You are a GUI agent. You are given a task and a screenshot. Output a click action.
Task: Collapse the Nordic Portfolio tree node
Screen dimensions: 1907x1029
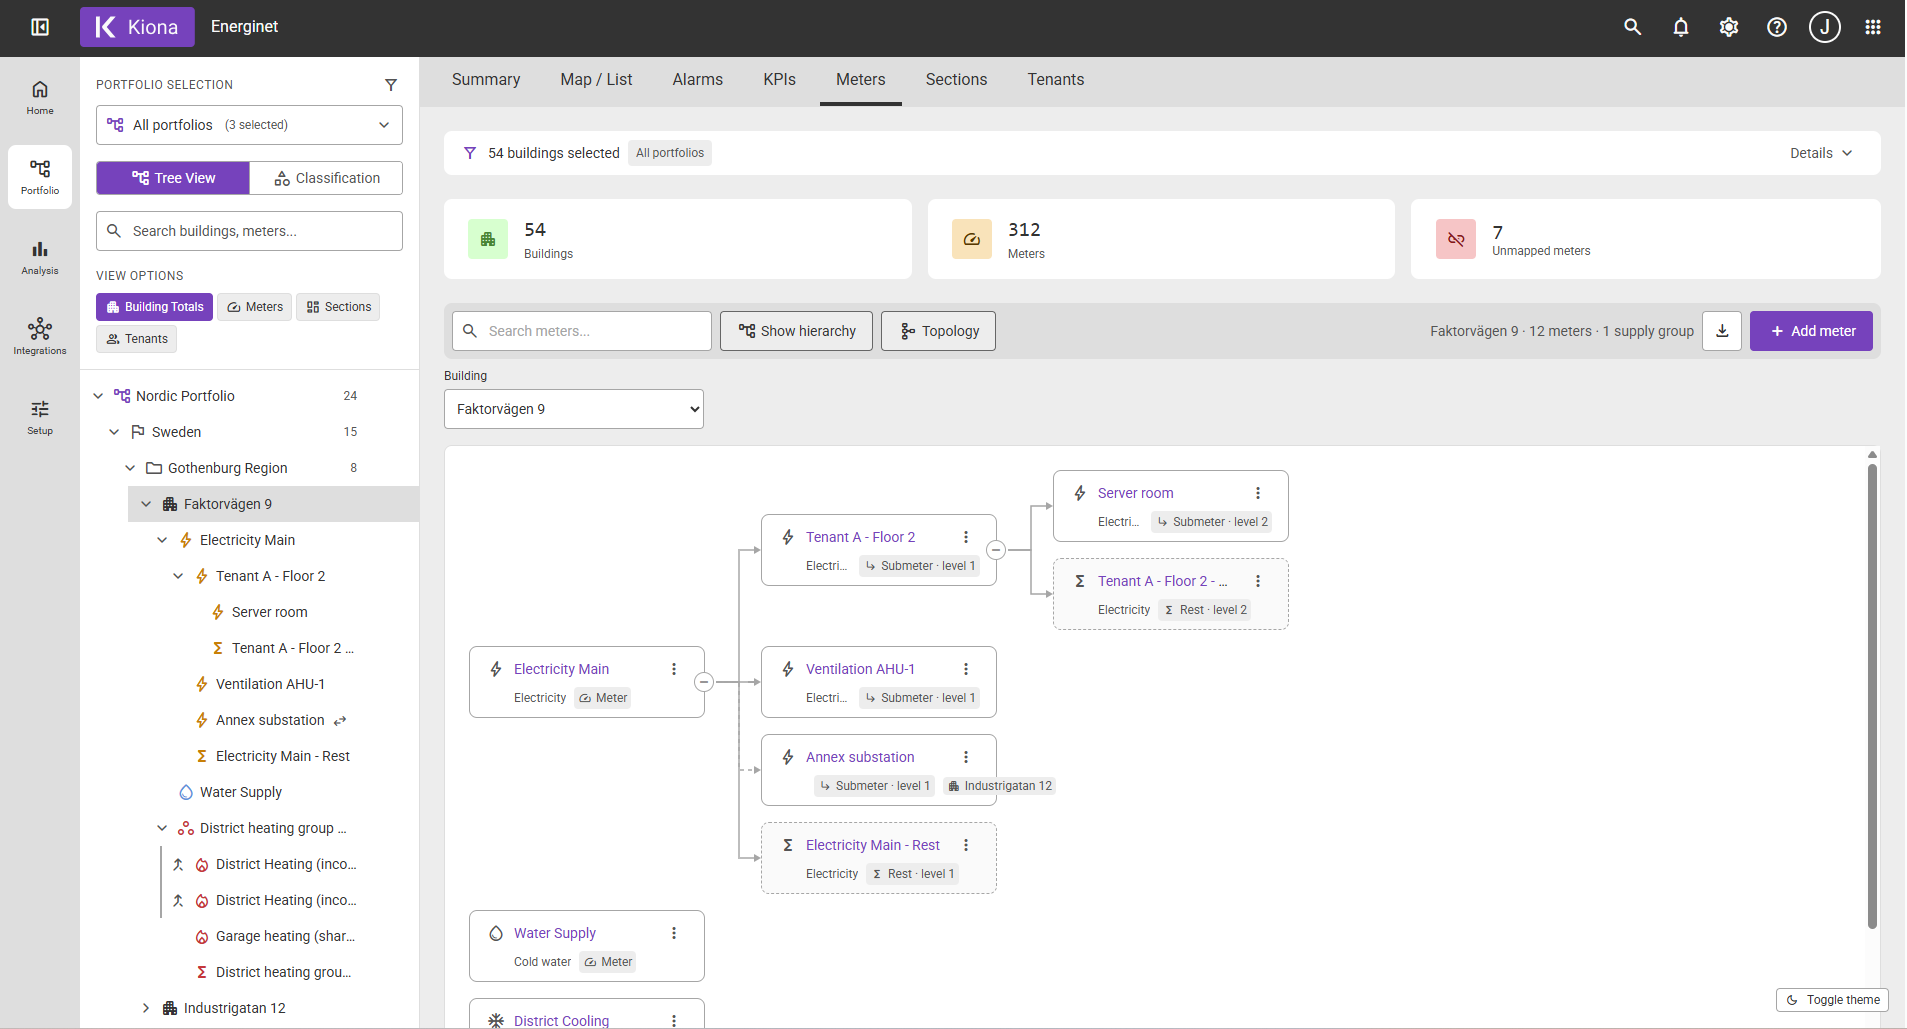tap(98, 396)
